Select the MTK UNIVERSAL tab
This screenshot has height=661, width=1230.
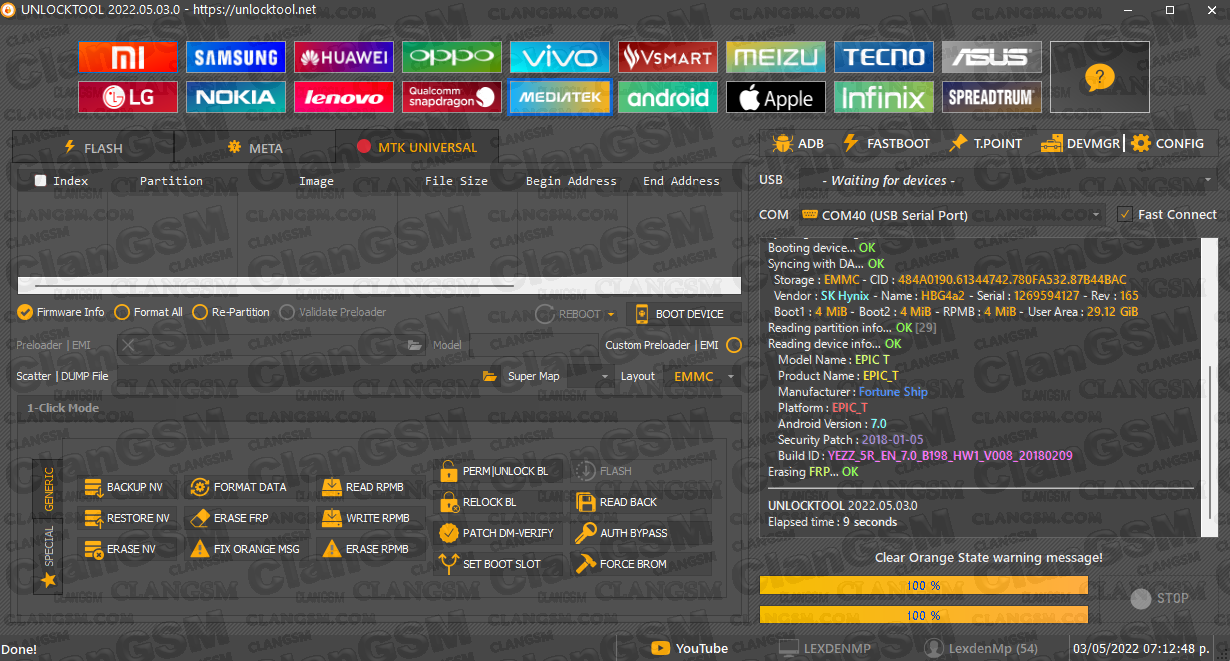coord(417,147)
